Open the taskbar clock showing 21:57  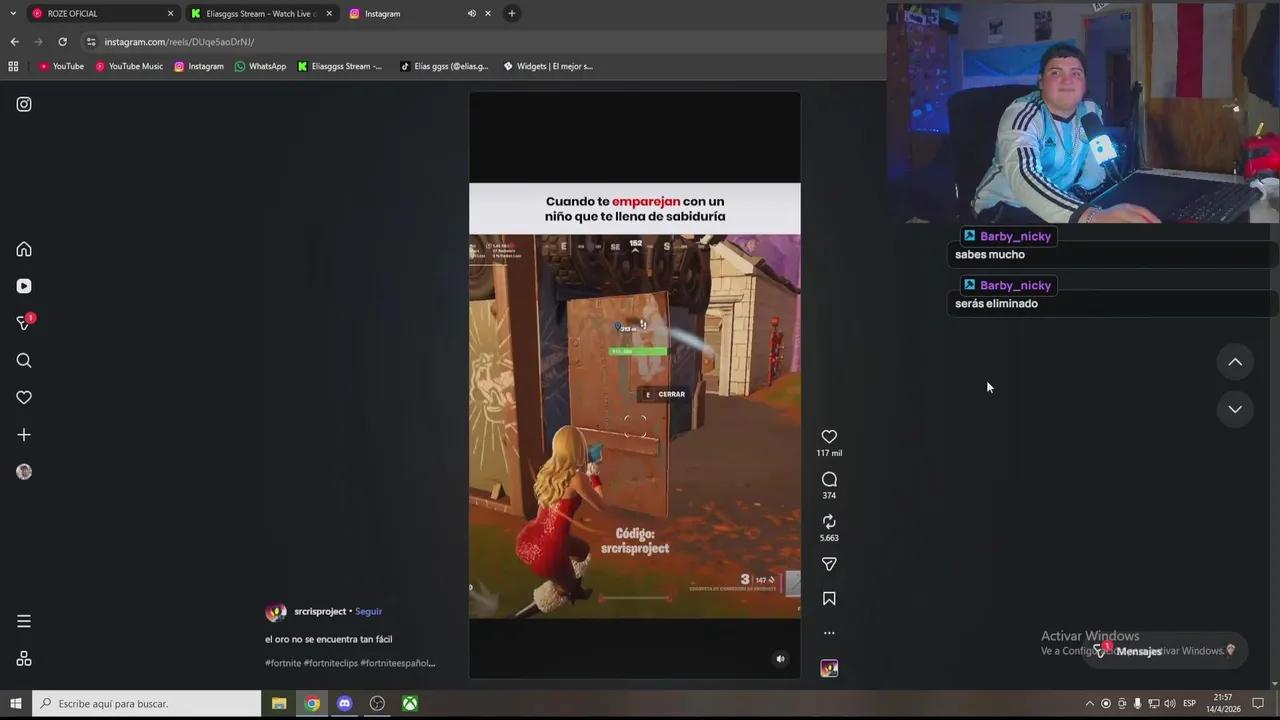(x=1222, y=703)
